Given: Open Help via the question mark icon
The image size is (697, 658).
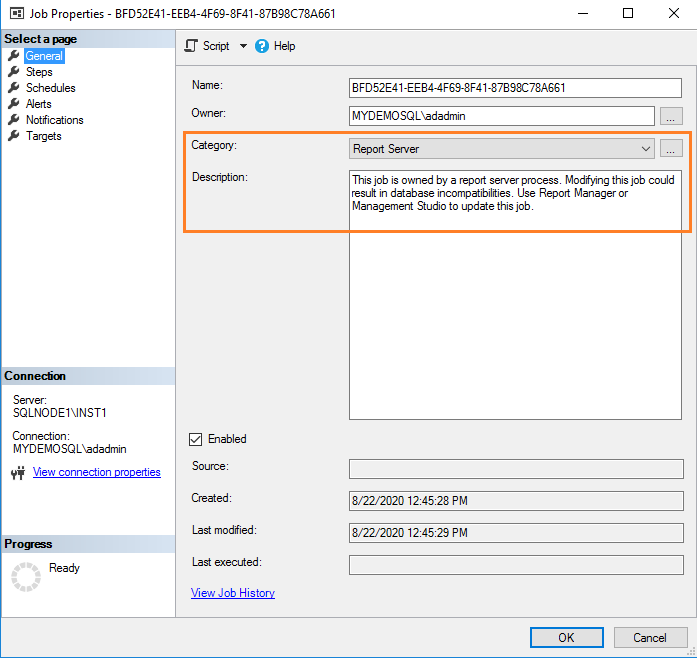Looking at the screenshot, I should pyautogui.click(x=262, y=46).
